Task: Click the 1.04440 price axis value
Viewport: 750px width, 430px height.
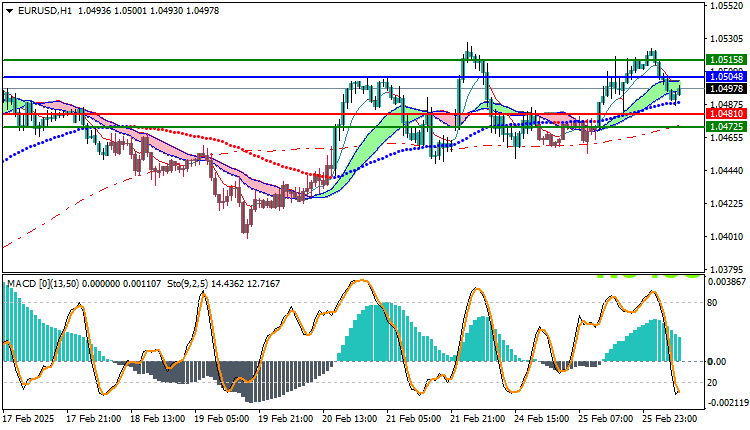Action: 727,171
